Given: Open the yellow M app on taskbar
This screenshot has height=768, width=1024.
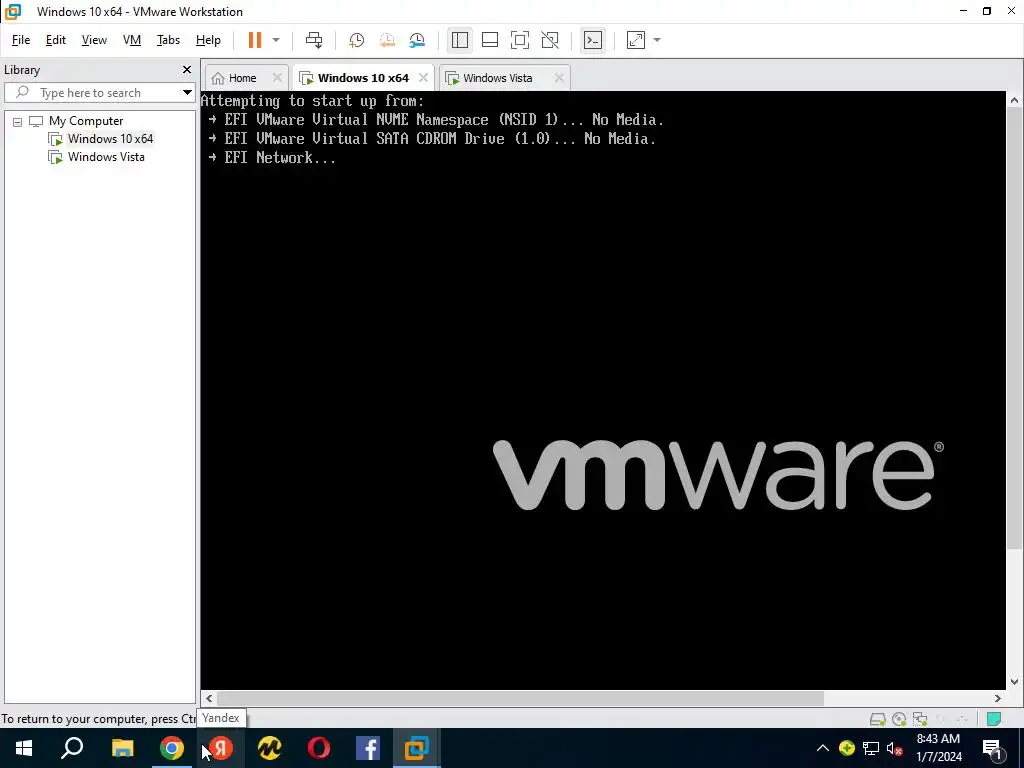Looking at the screenshot, I should coord(270,748).
